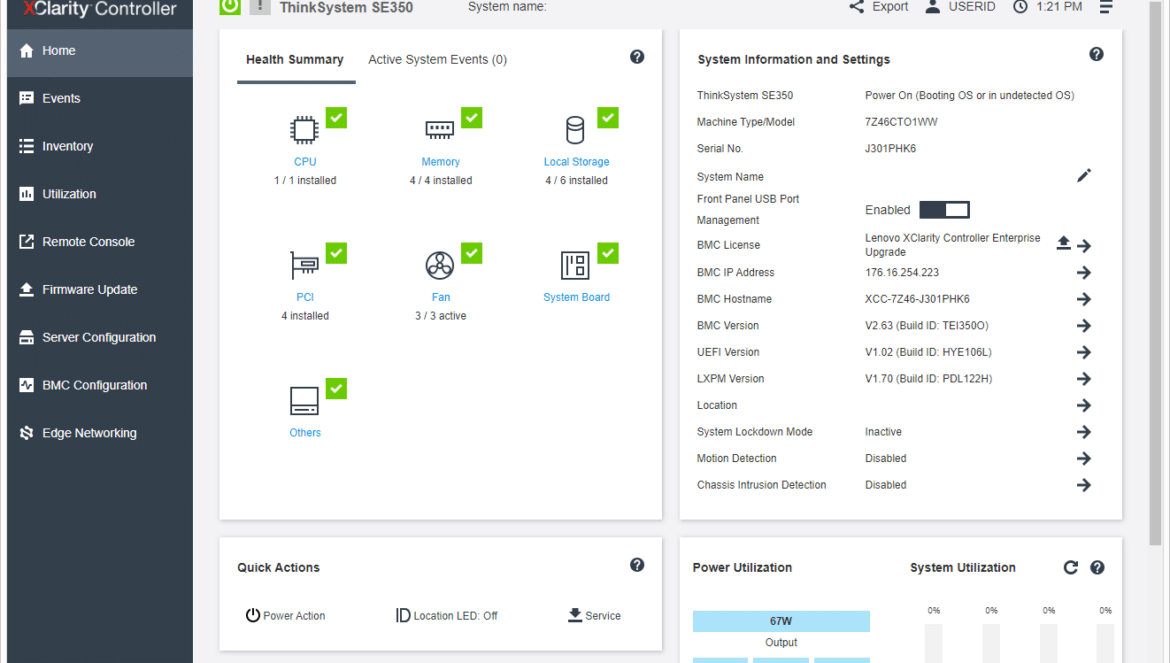Open Edge Networking section
Viewport: 1170px width, 663px height.
pyautogui.click(x=100, y=433)
